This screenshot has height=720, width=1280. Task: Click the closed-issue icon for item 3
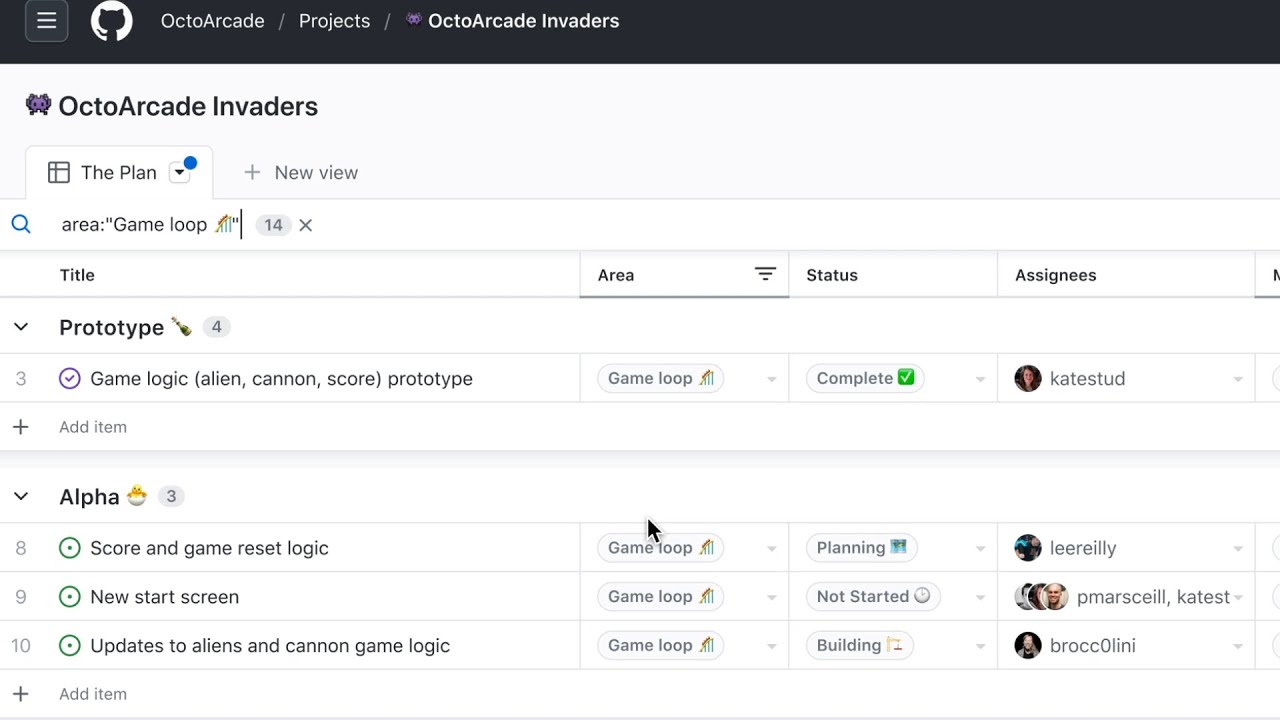click(x=69, y=379)
